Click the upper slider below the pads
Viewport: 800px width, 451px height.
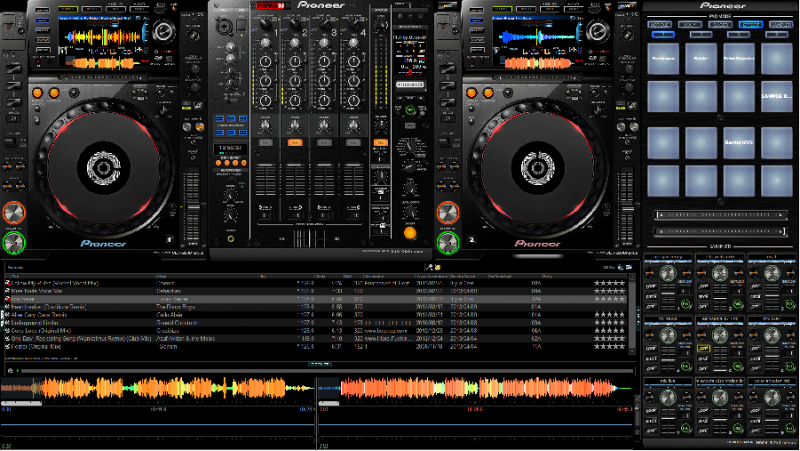[x=720, y=215]
